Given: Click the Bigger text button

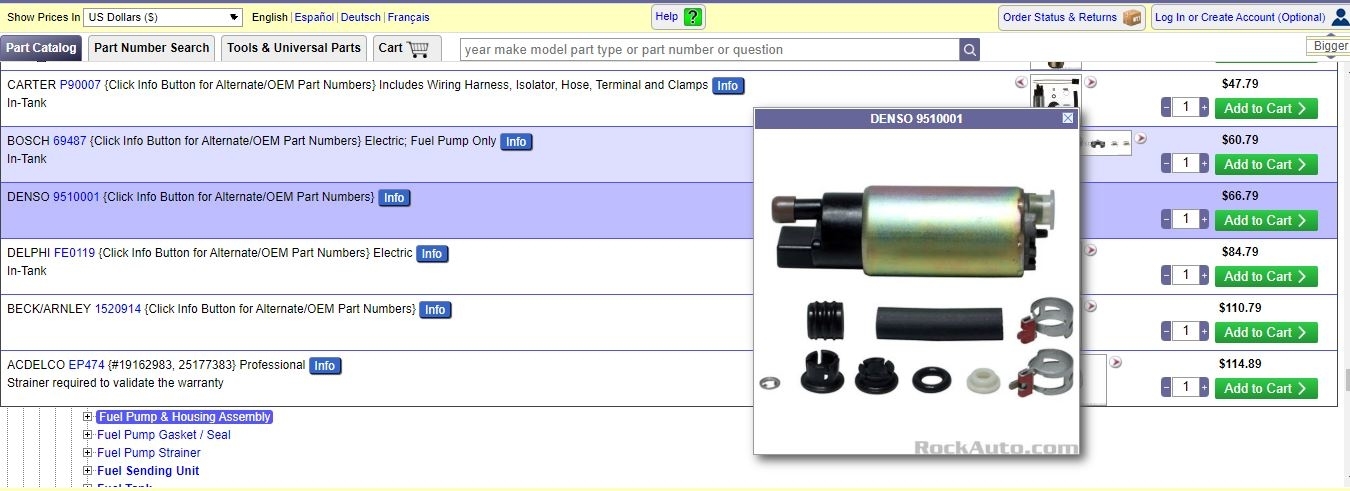Looking at the screenshot, I should 1328,46.
